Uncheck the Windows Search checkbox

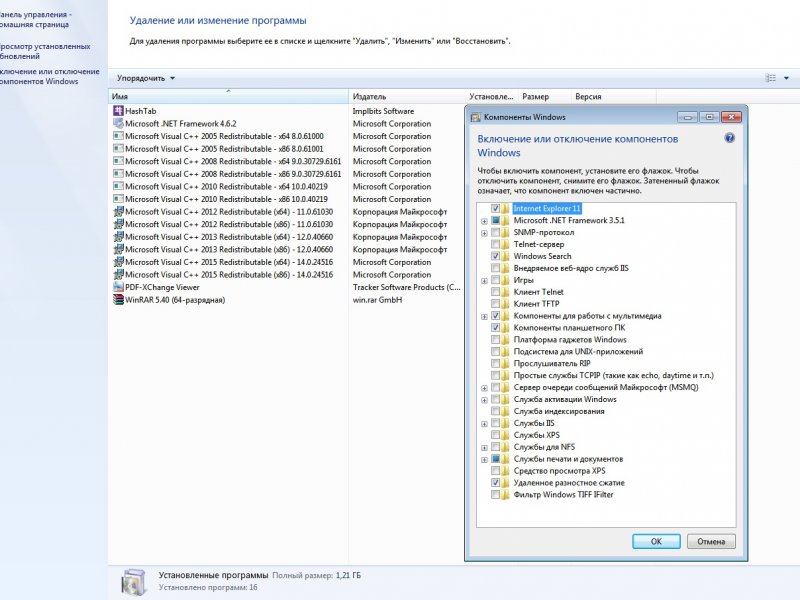[495, 256]
